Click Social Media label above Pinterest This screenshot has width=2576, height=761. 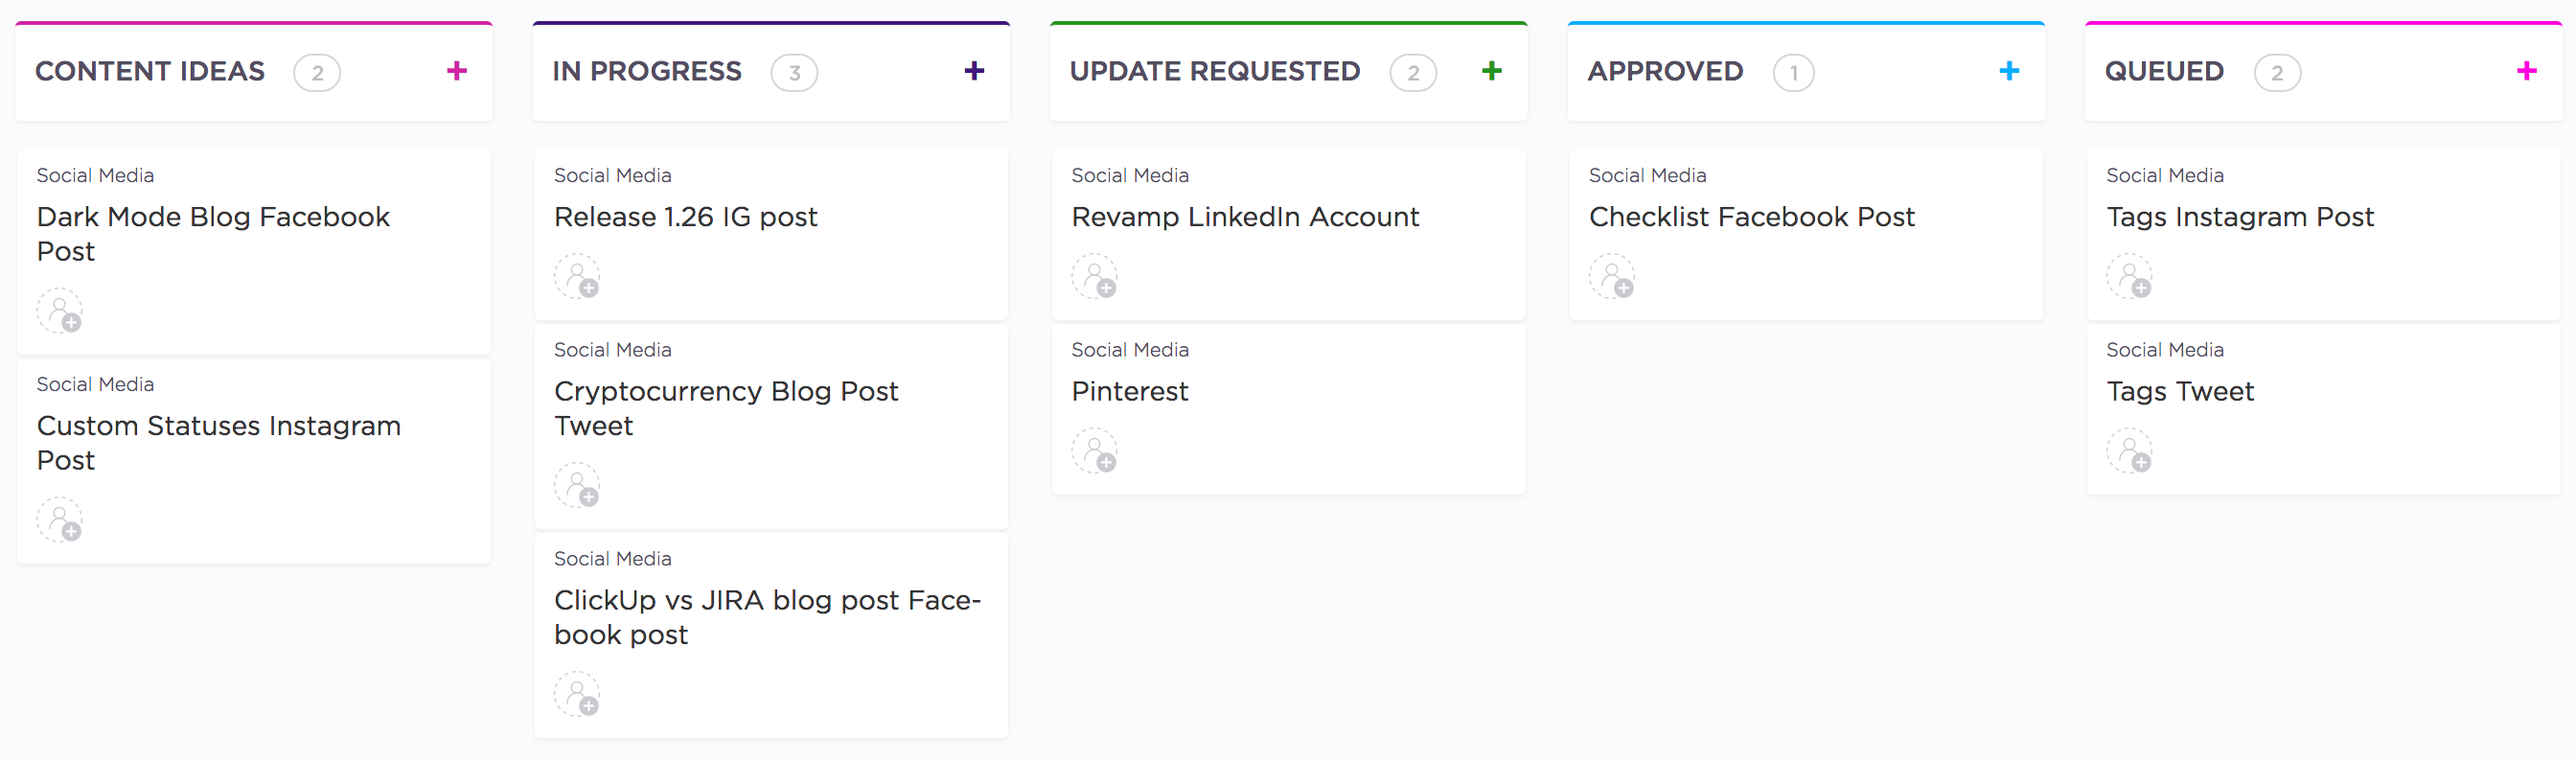coord(1130,350)
